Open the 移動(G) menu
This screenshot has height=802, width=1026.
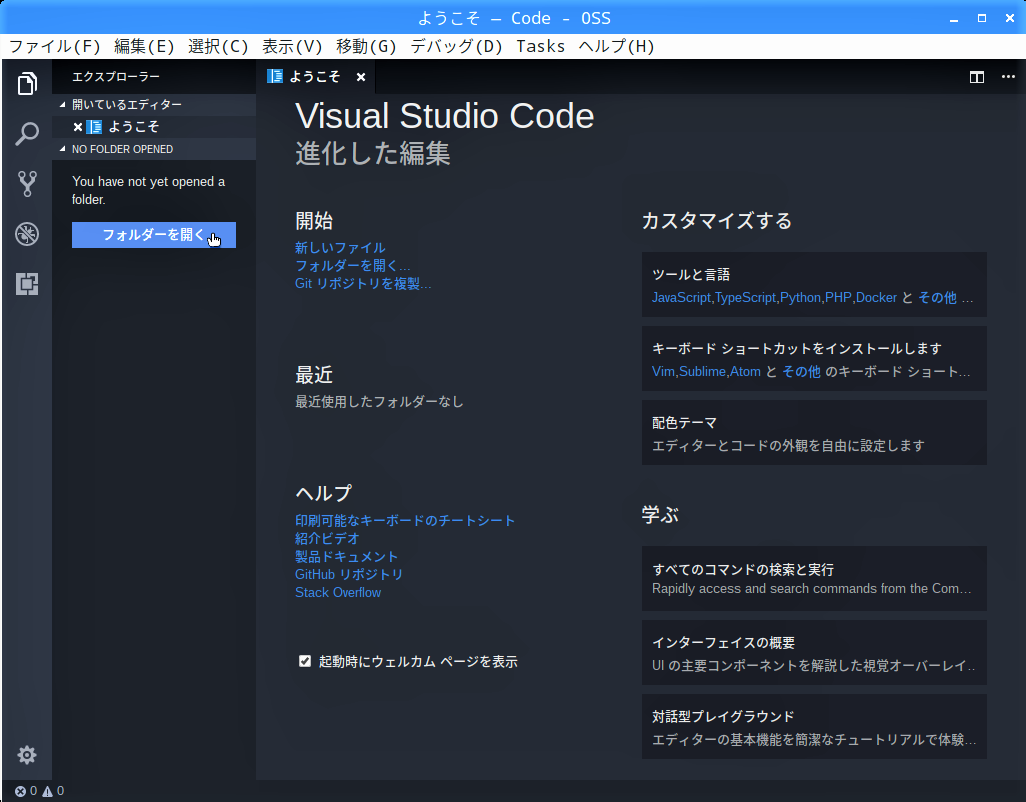(x=366, y=46)
